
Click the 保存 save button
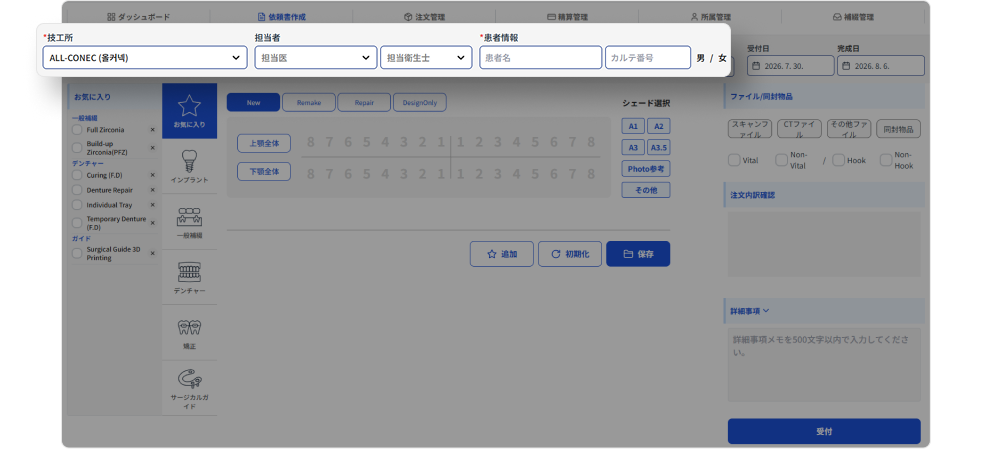(638, 254)
